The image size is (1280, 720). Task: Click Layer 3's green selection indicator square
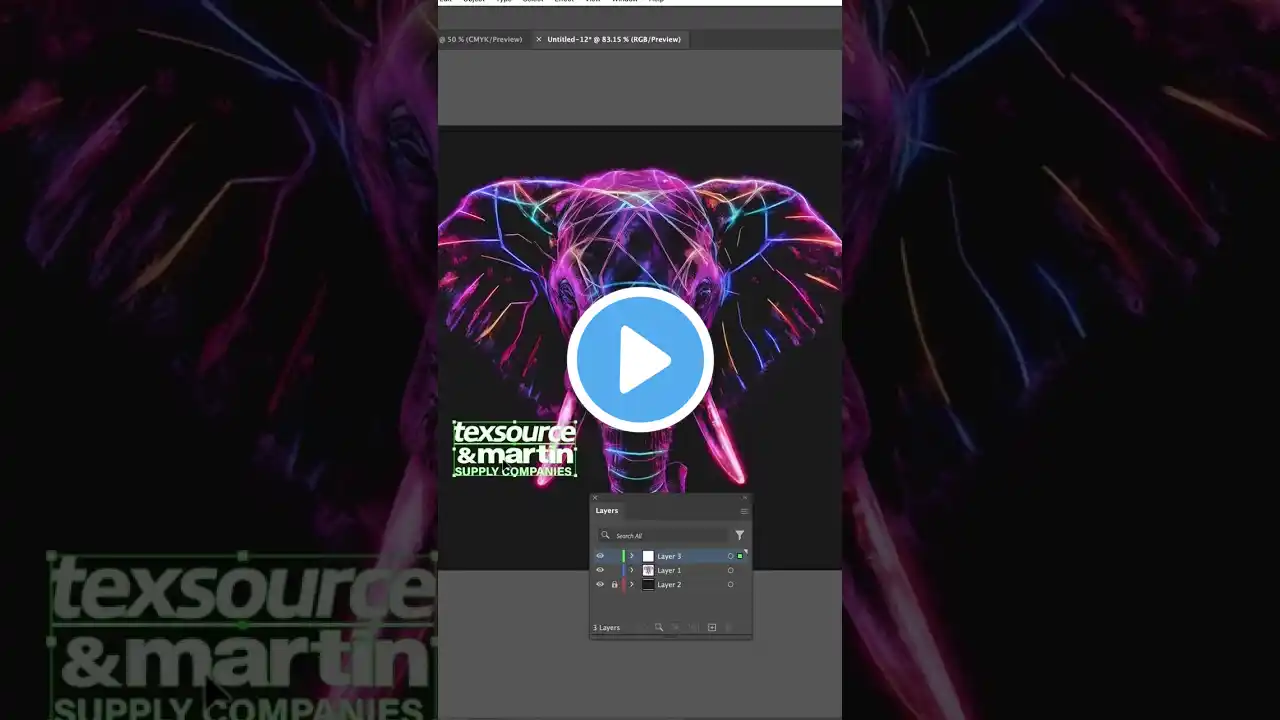tap(740, 556)
